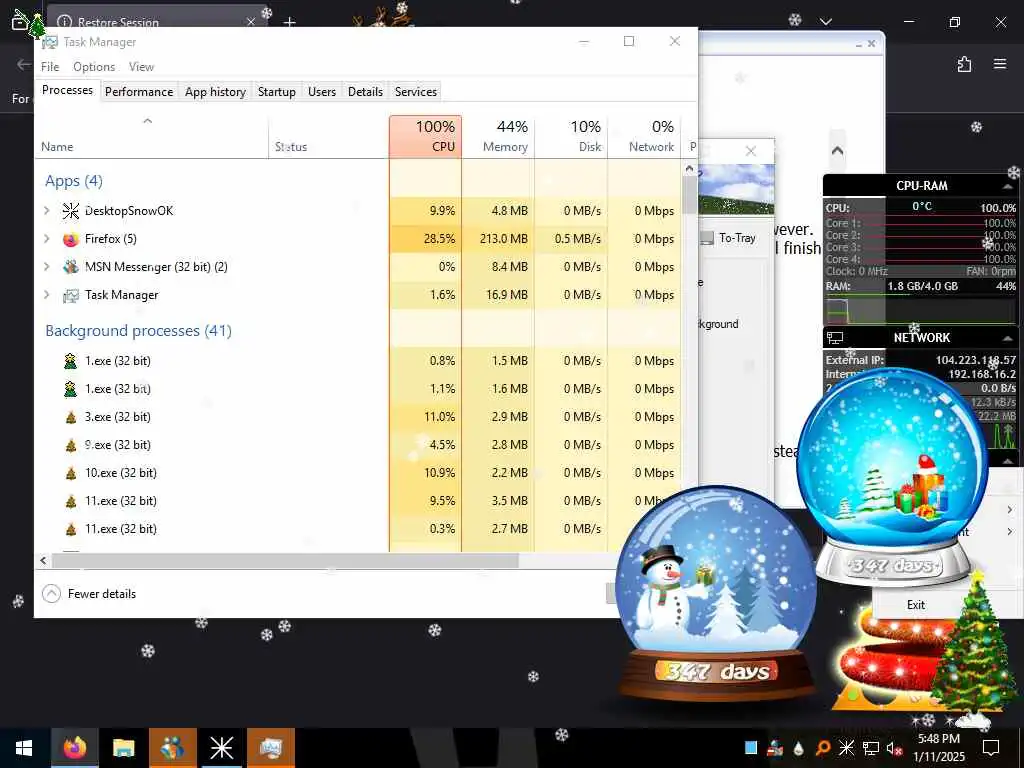The width and height of the screenshot is (1024, 768).
Task: Open the View menu in Task Manager
Action: [141, 67]
